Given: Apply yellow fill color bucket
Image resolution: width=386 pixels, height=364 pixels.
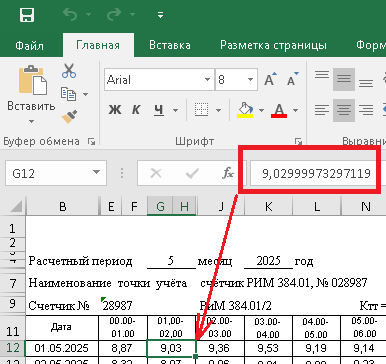Looking at the screenshot, I should pos(245,110).
